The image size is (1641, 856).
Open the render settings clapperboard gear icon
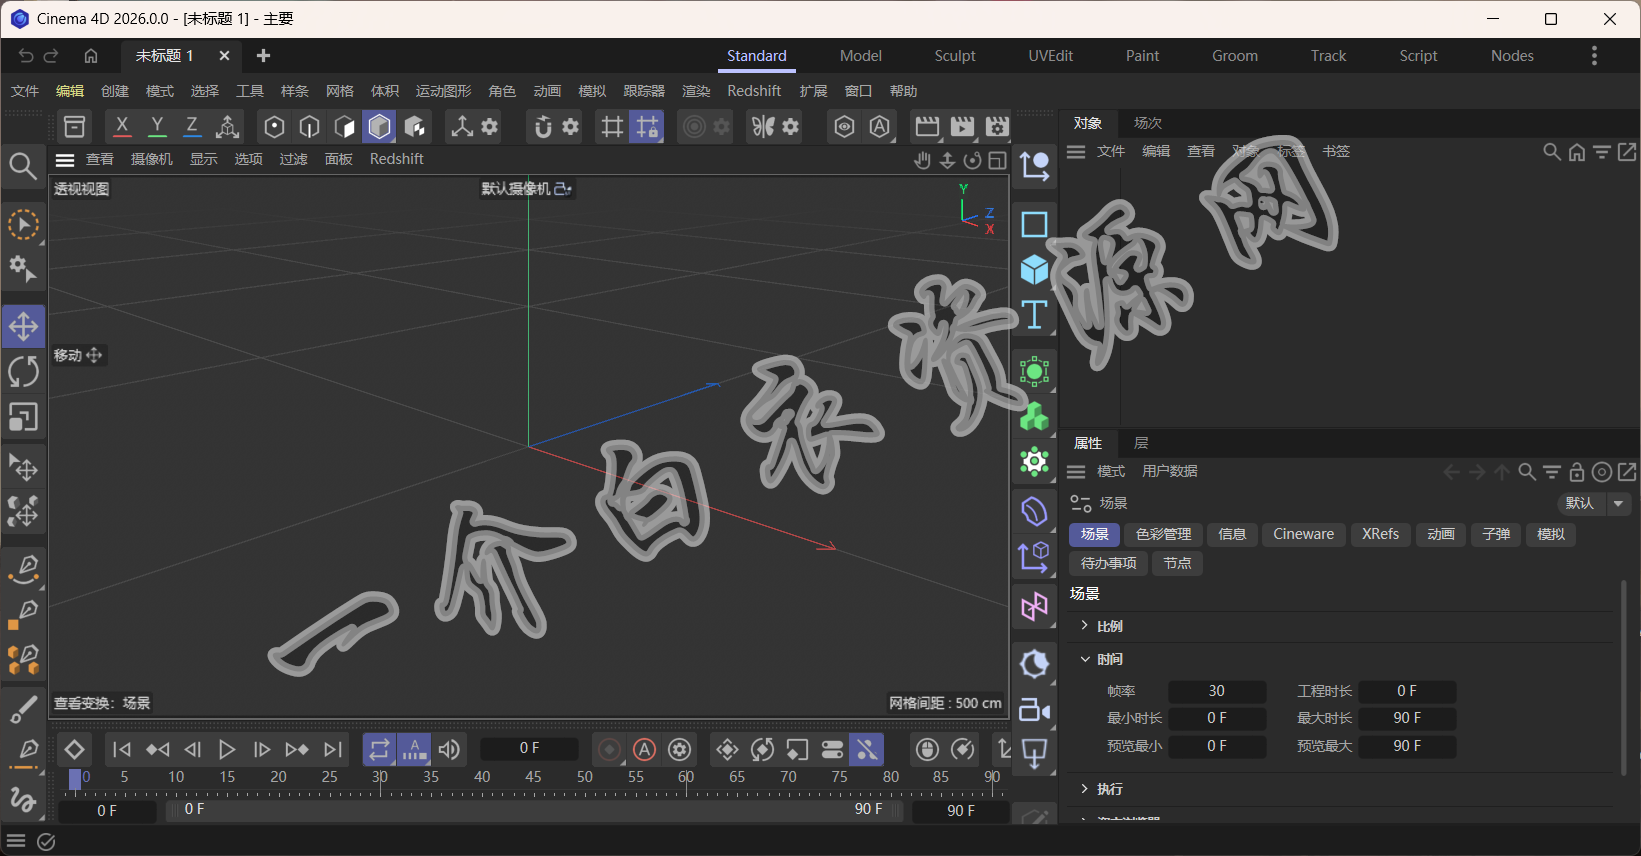tap(997, 127)
